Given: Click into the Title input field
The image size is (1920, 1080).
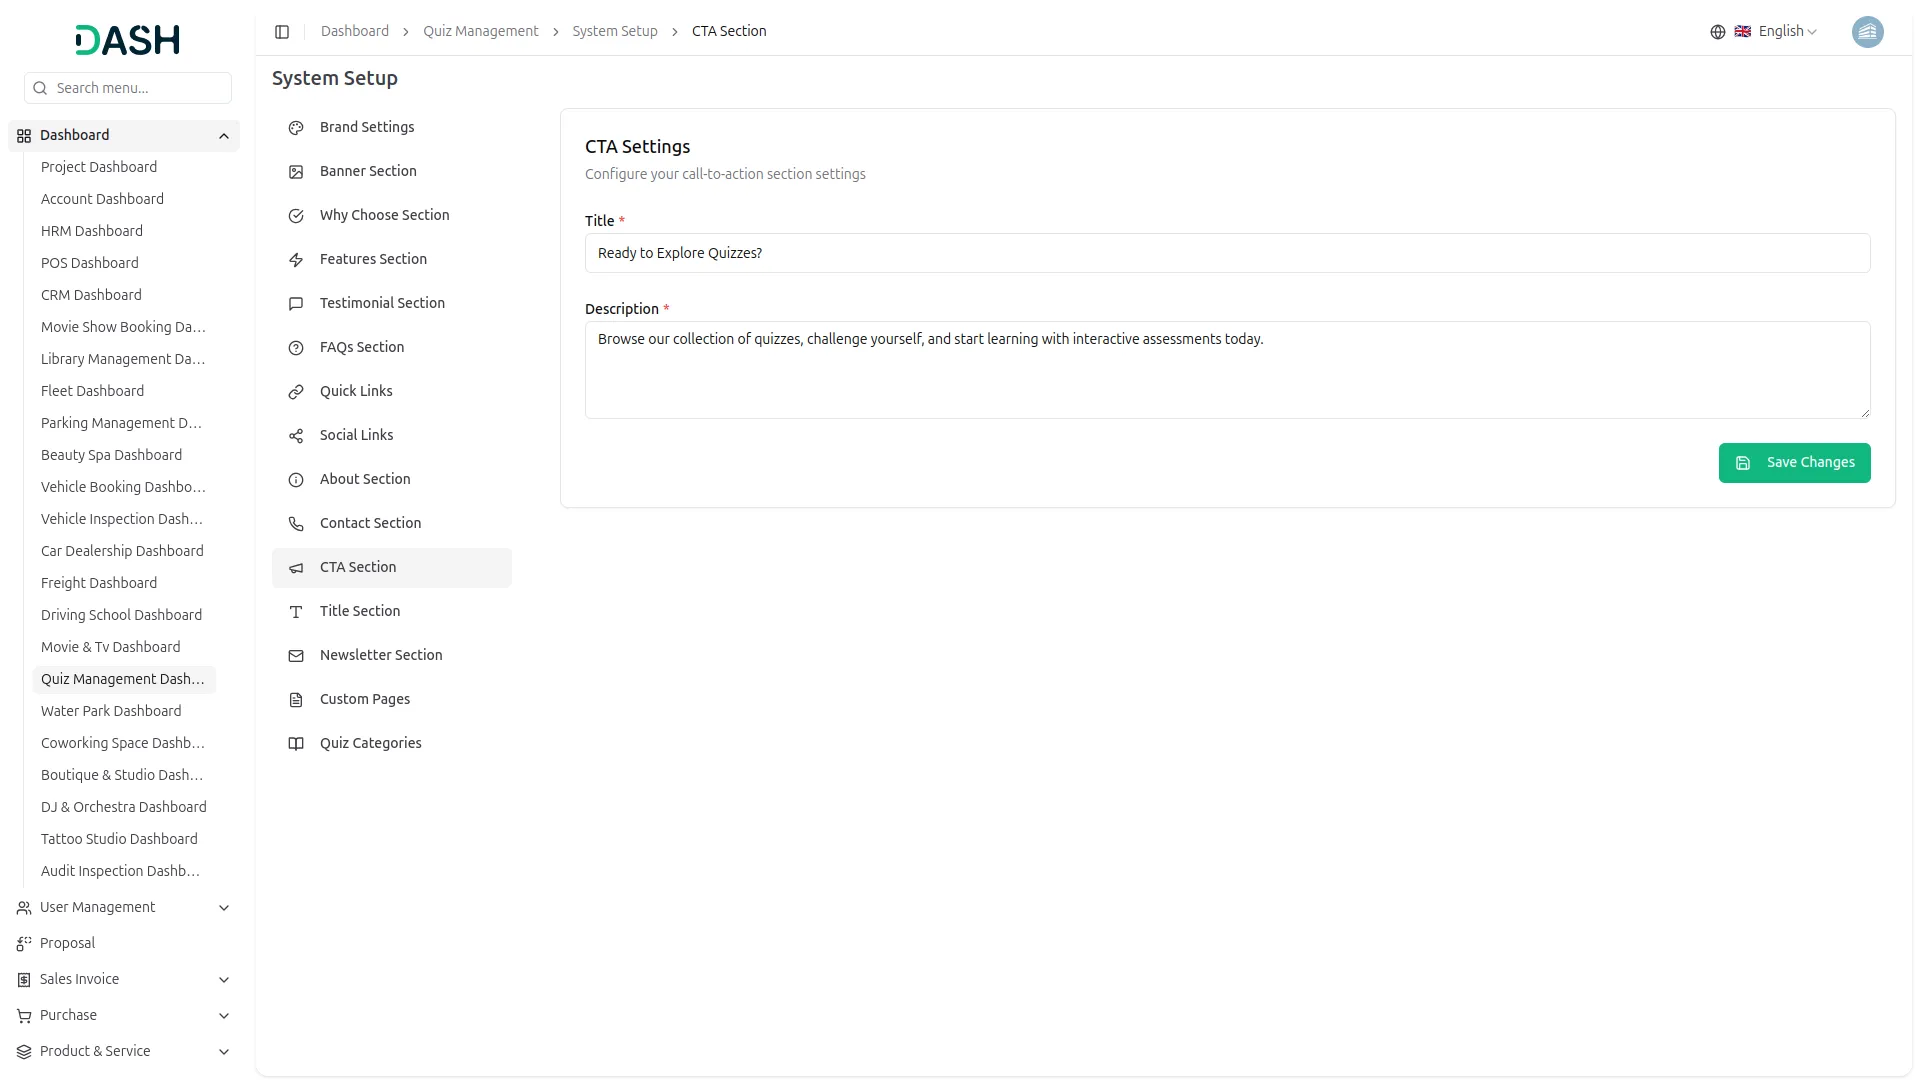Looking at the screenshot, I should pos(1227,253).
